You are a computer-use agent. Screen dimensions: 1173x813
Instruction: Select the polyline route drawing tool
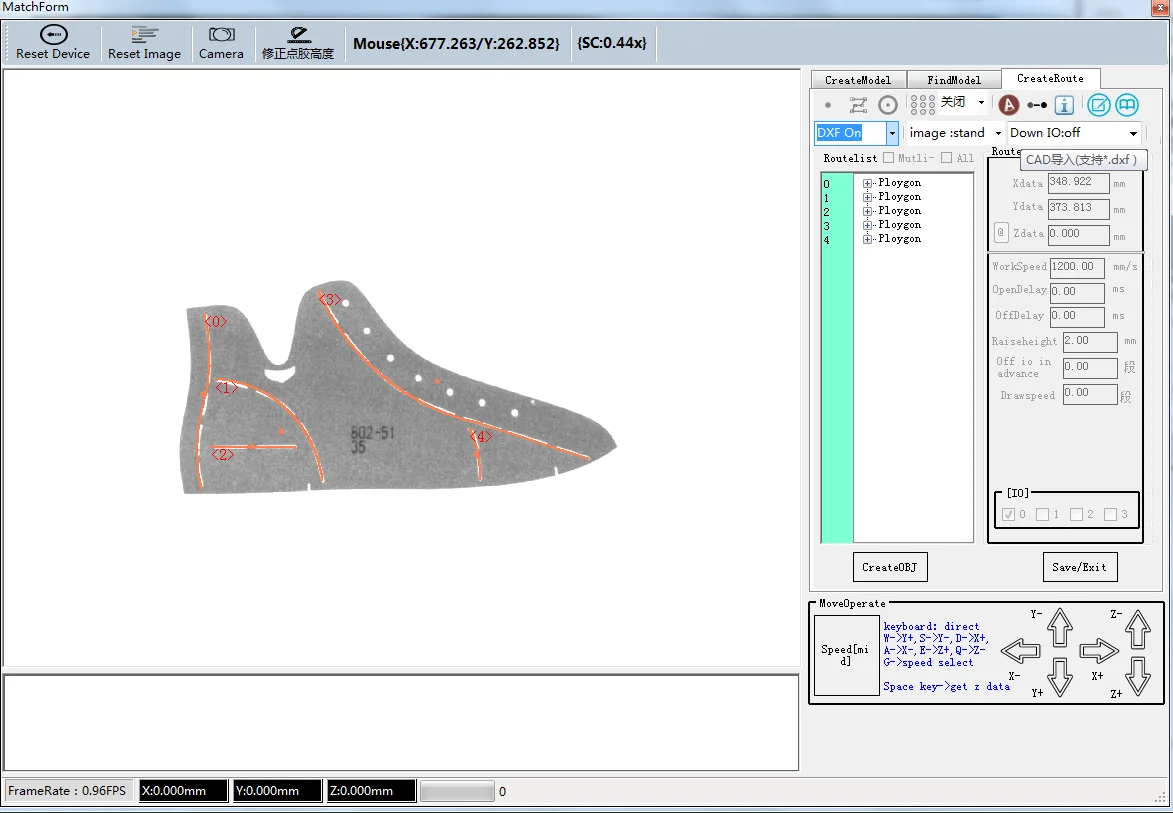858,105
